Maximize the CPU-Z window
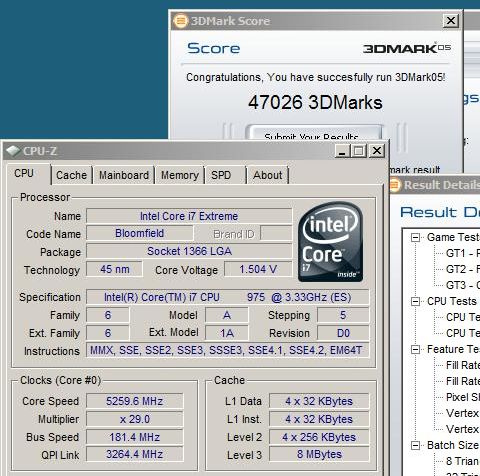This screenshot has height=476, width=480. 359,151
